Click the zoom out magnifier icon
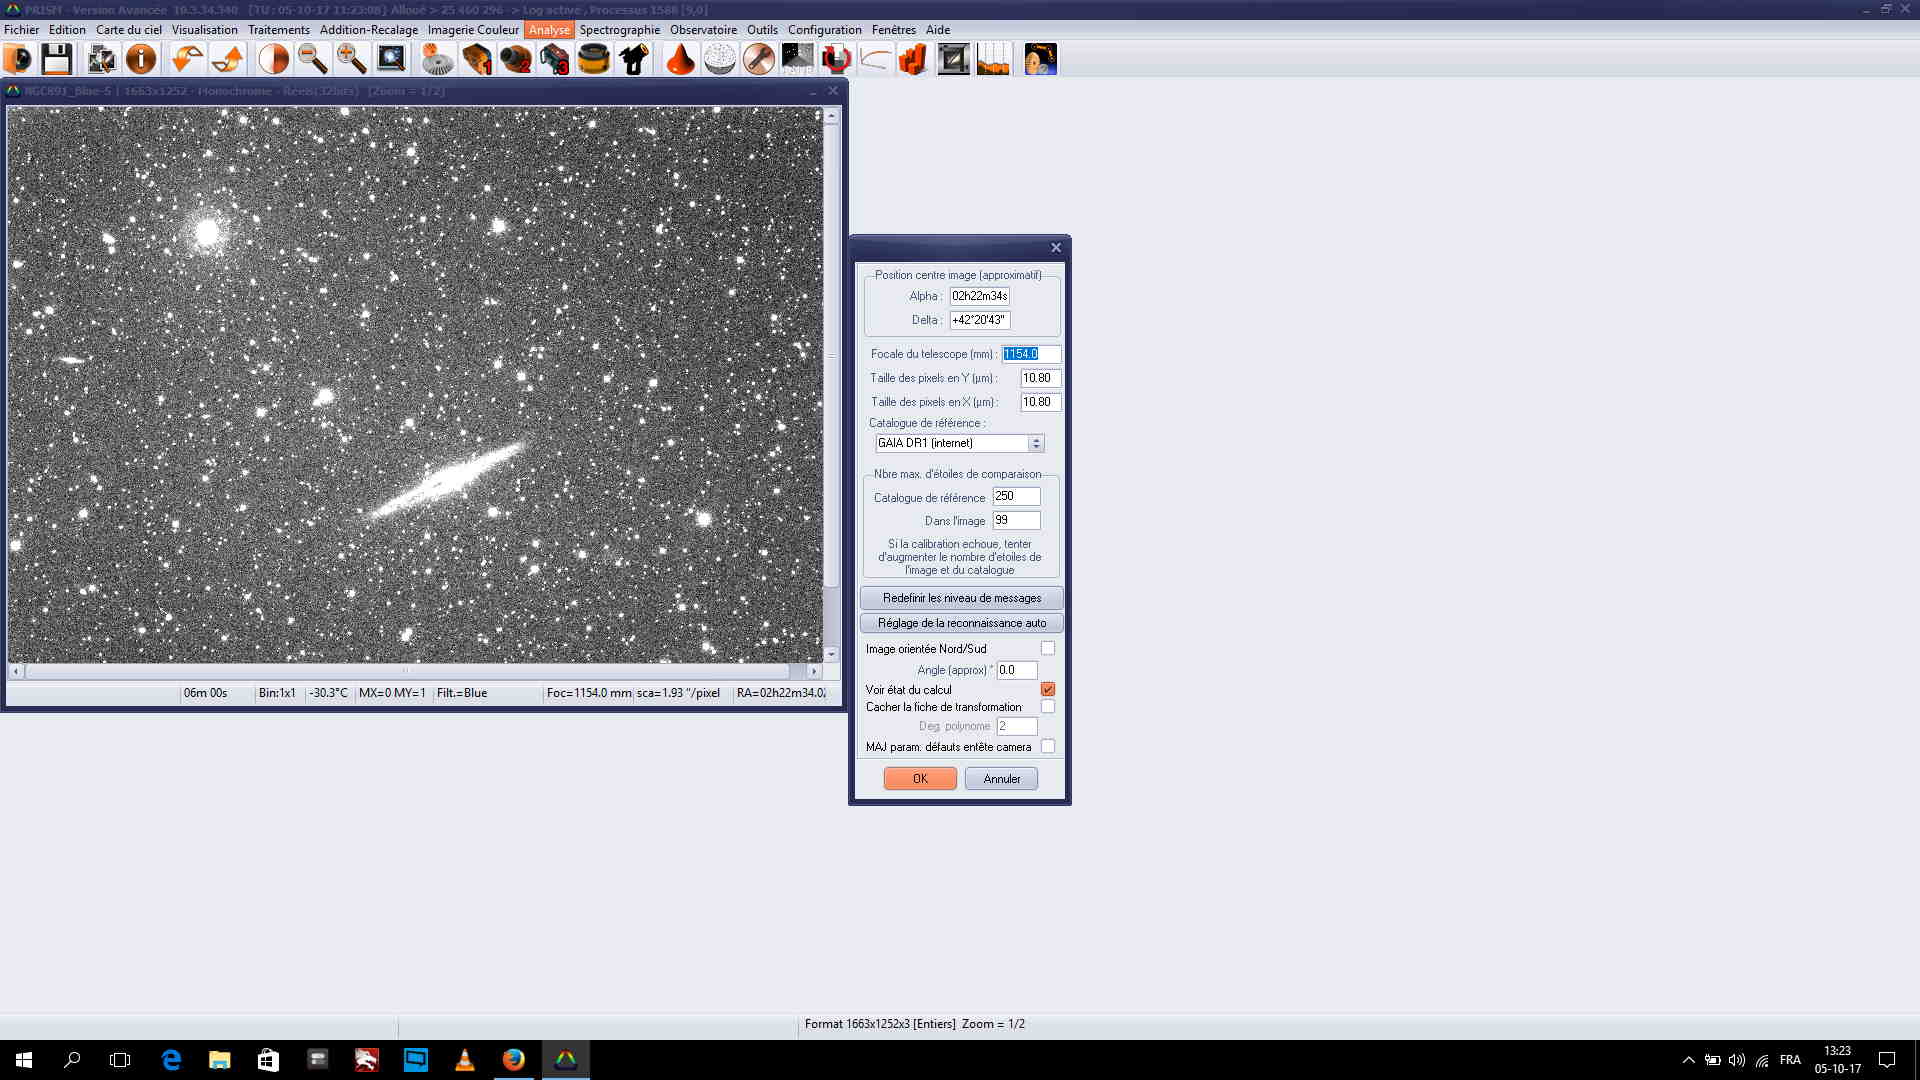This screenshot has width=1920, height=1080. 313,60
